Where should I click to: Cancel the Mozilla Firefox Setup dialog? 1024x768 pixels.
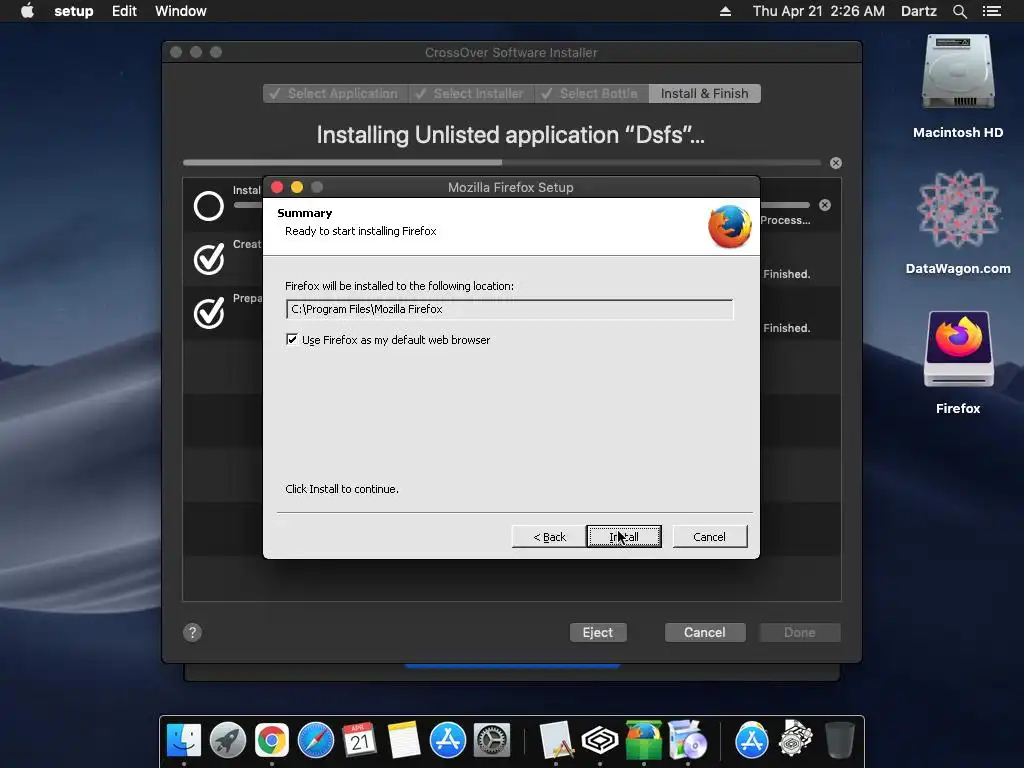[x=710, y=537]
